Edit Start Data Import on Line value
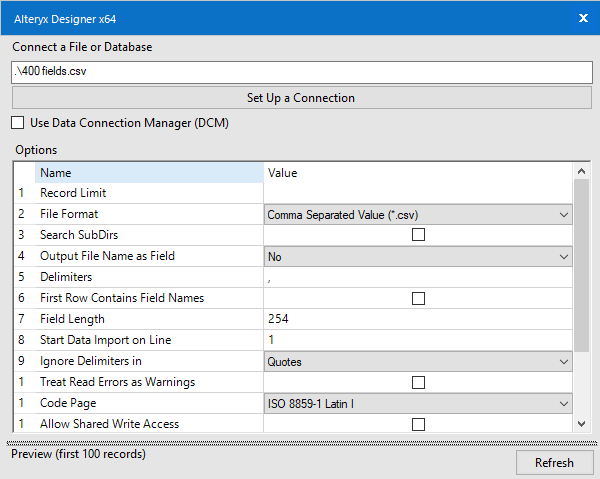The height and width of the screenshot is (479, 600). [x=417, y=340]
